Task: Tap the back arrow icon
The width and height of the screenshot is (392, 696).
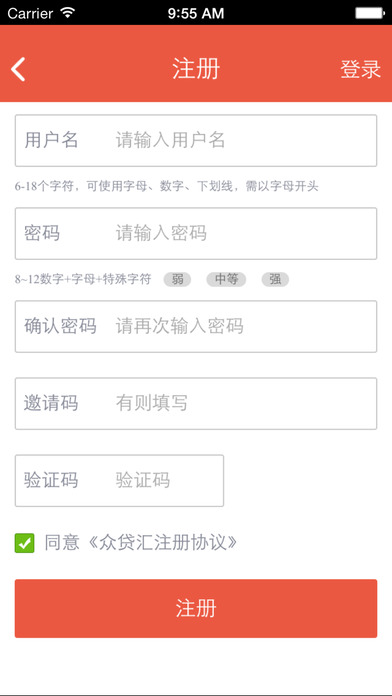Action: coord(18,69)
